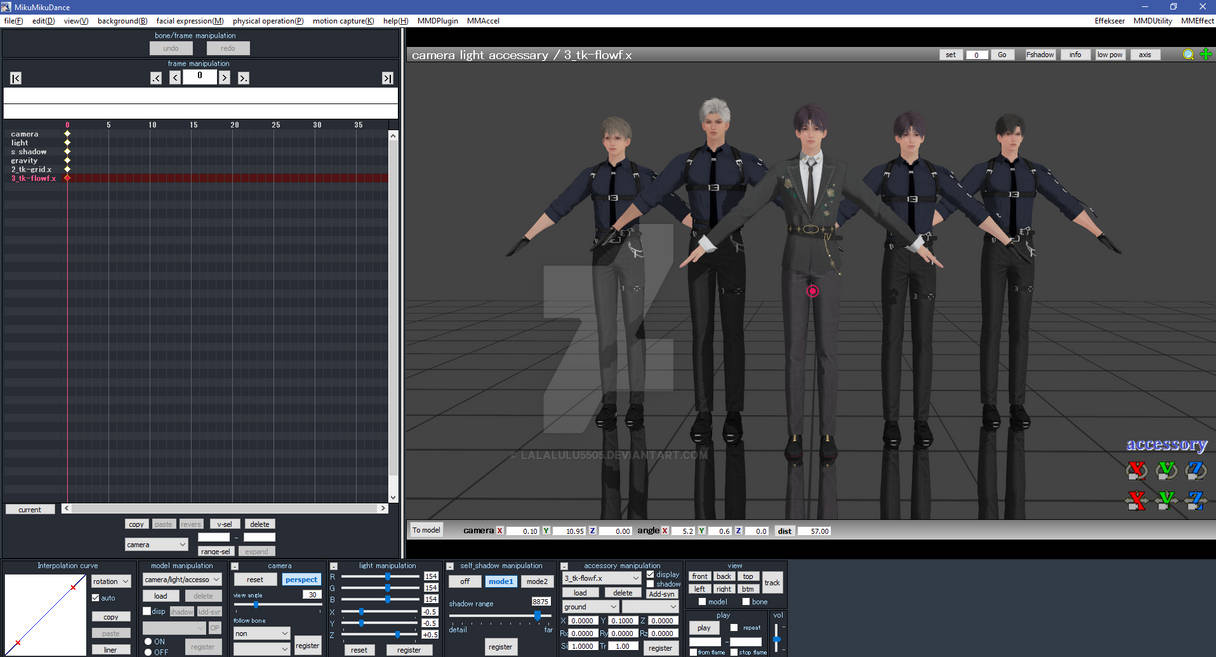Go to next keyframe (>.) button
1216x657 pixels.
pyautogui.click(x=243, y=78)
